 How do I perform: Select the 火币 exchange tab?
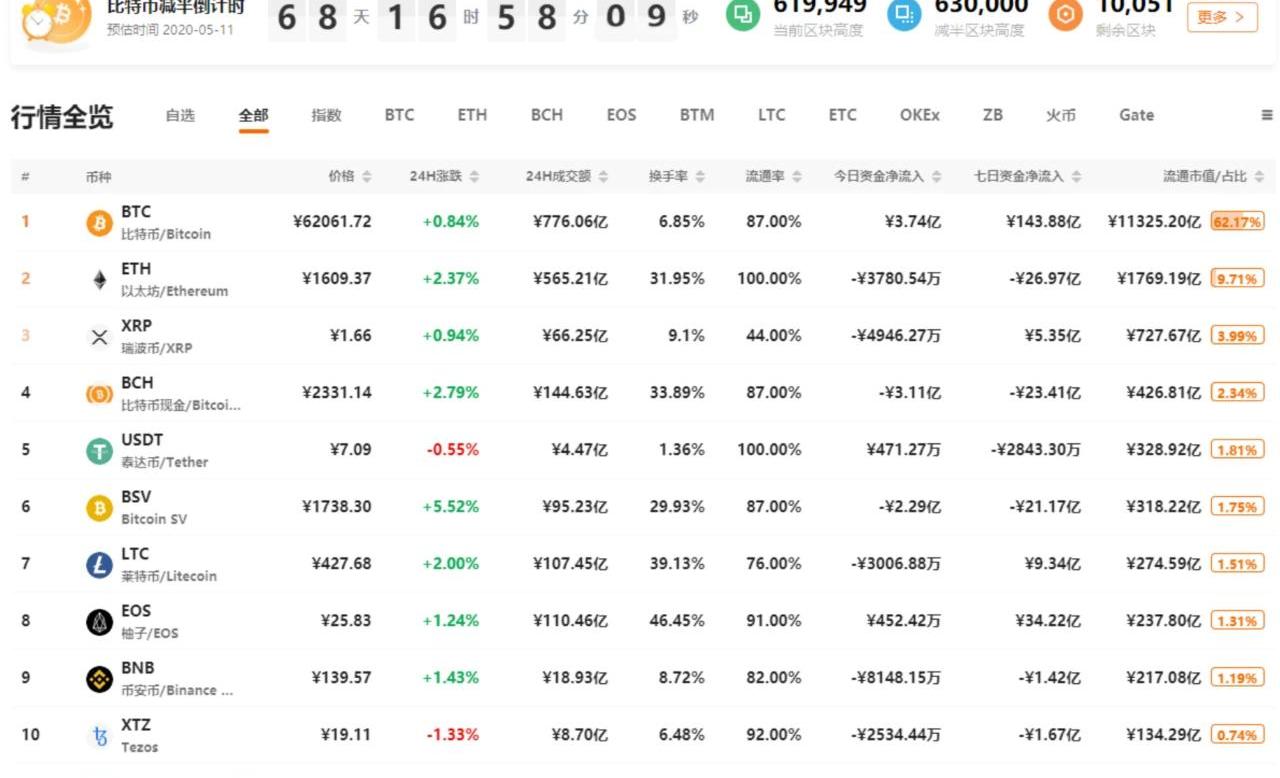click(1060, 115)
